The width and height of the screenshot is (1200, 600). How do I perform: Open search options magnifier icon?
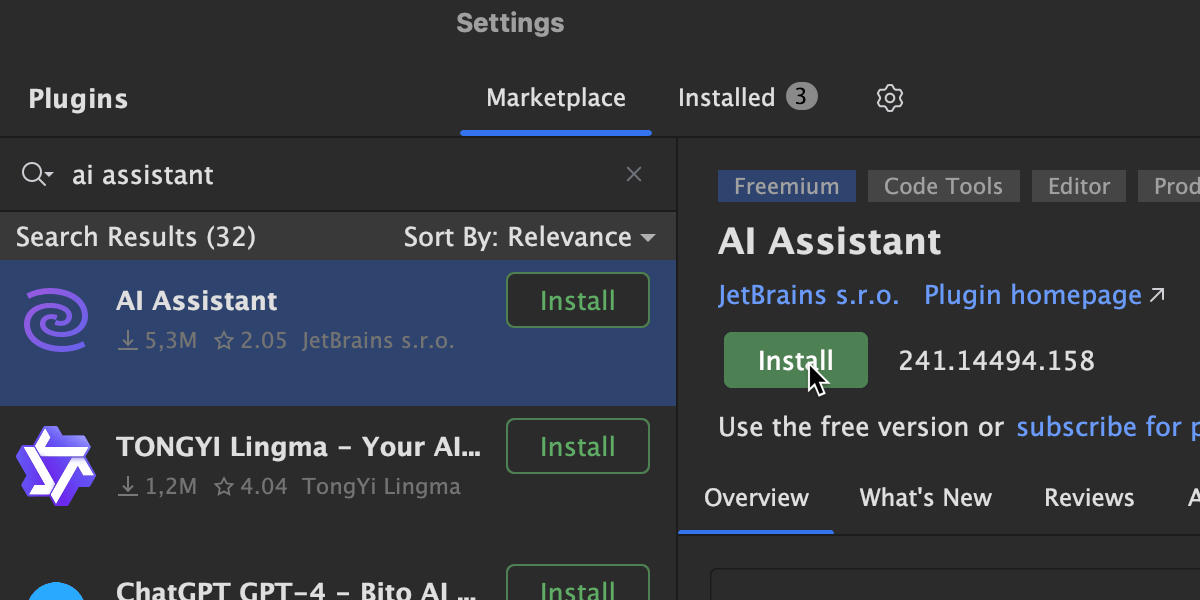[x=36, y=175]
